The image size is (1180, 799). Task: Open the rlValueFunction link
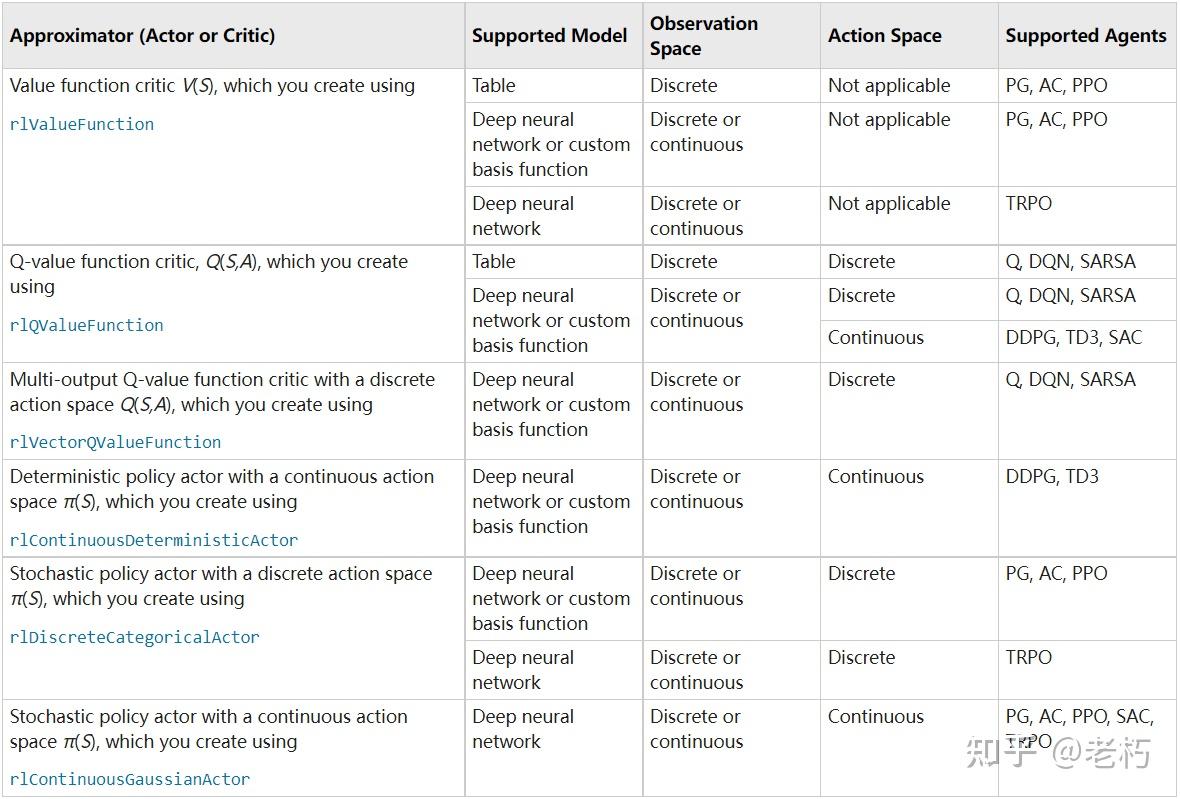82,125
